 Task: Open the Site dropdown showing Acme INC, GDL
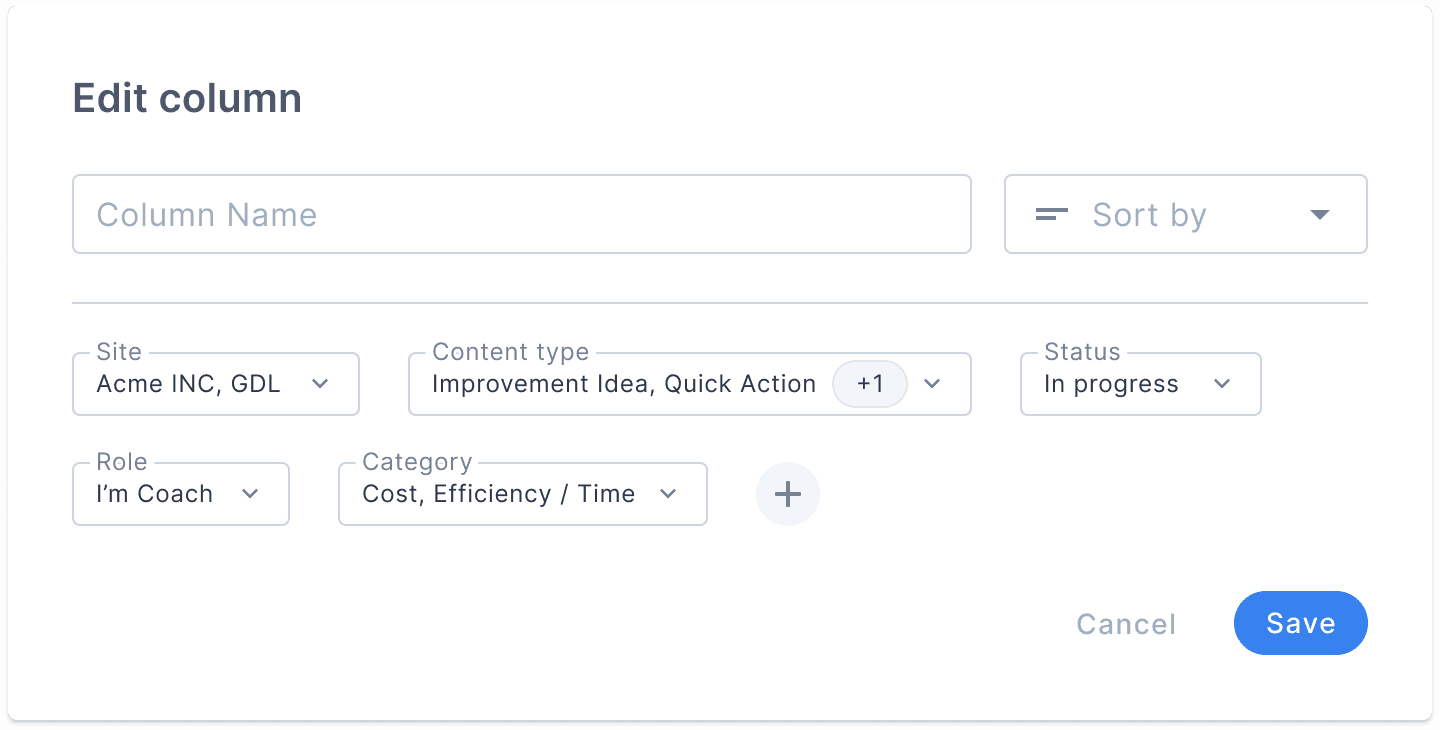(216, 384)
